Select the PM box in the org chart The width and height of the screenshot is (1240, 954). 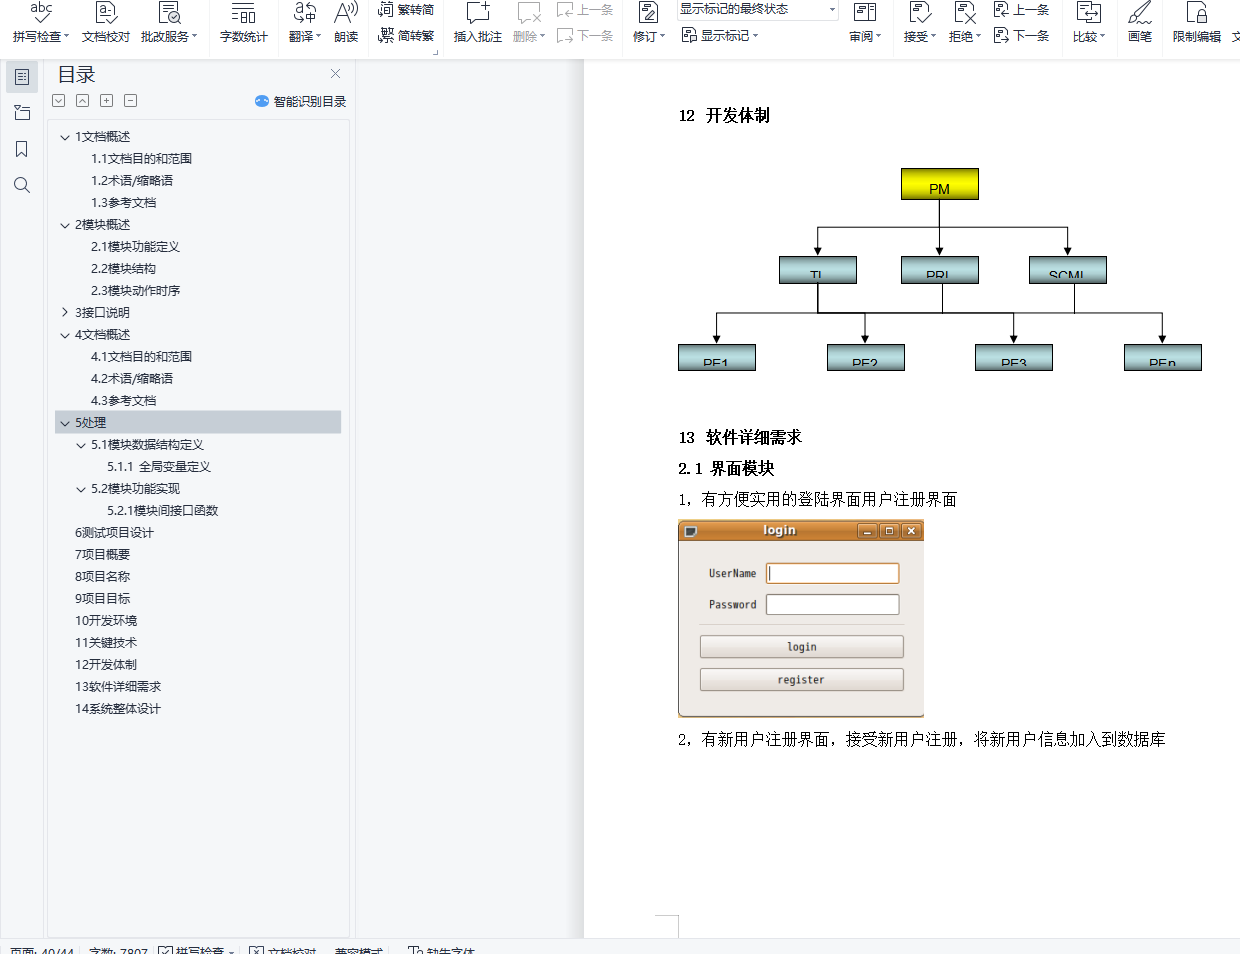939,184
